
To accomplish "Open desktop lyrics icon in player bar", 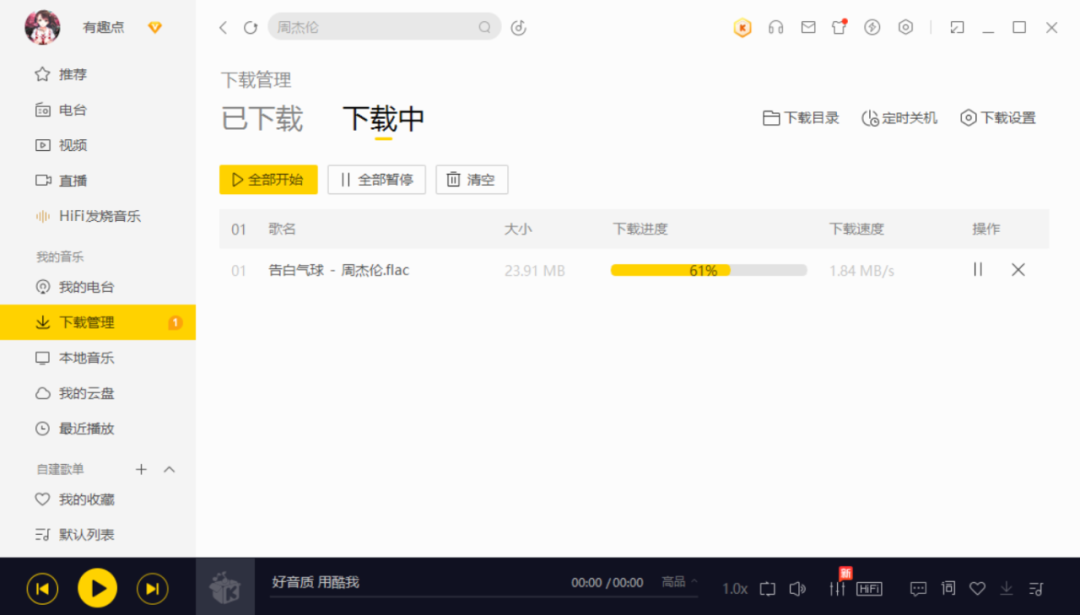I will point(947,588).
